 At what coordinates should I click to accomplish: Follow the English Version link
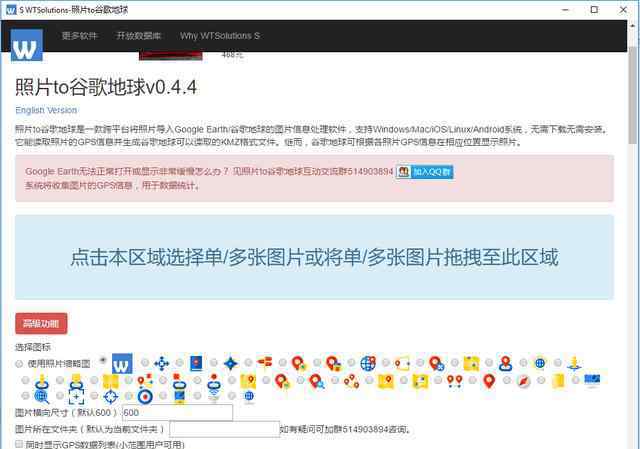[x=46, y=110]
